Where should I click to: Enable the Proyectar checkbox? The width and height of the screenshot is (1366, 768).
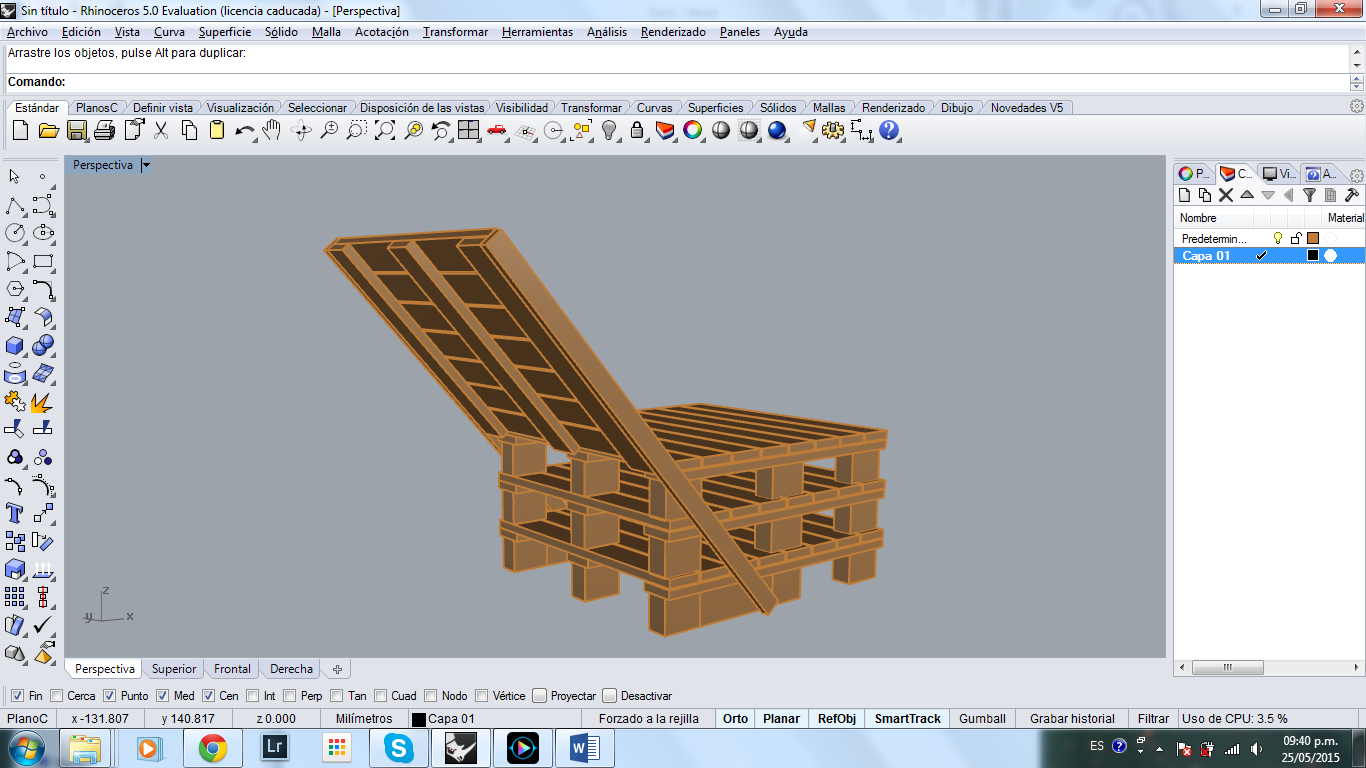pyautogui.click(x=540, y=696)
